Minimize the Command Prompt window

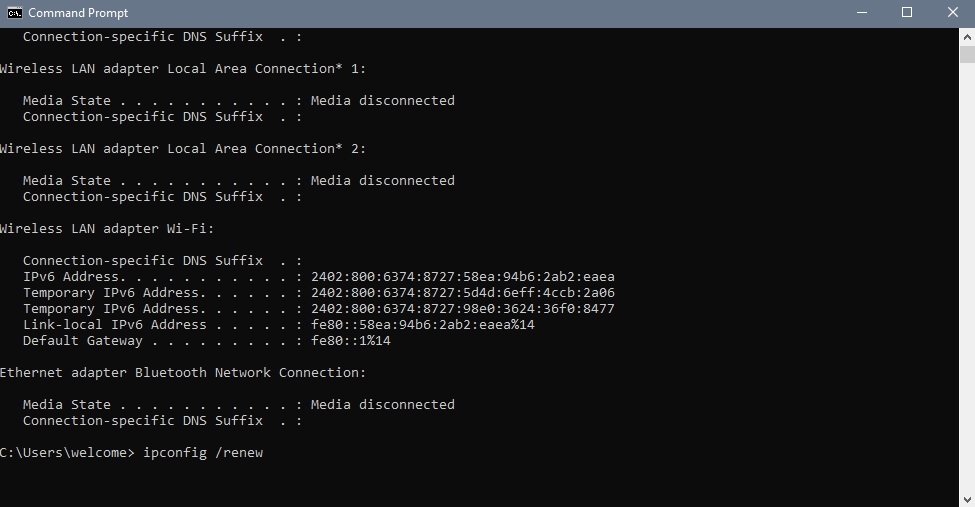tap(862, 13)
